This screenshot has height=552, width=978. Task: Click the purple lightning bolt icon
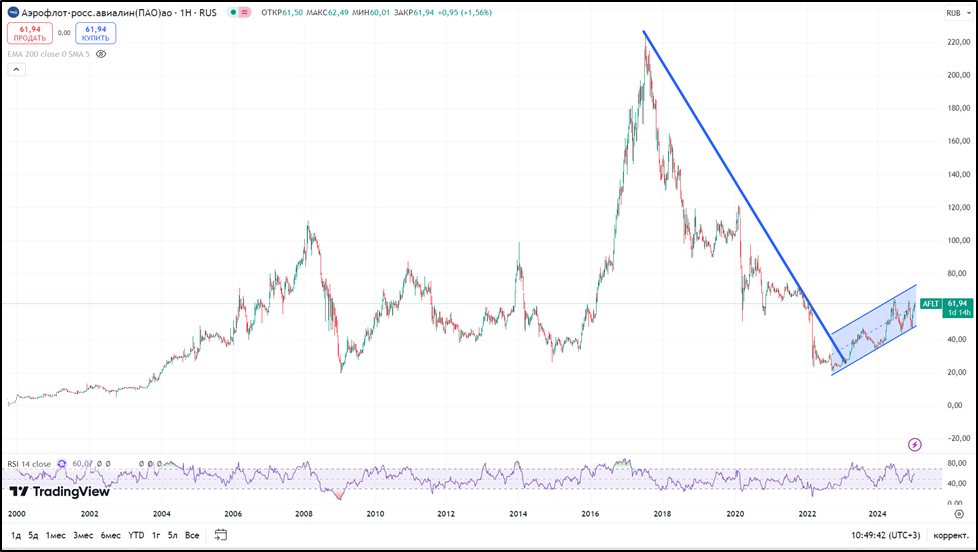tap(914, 445)
